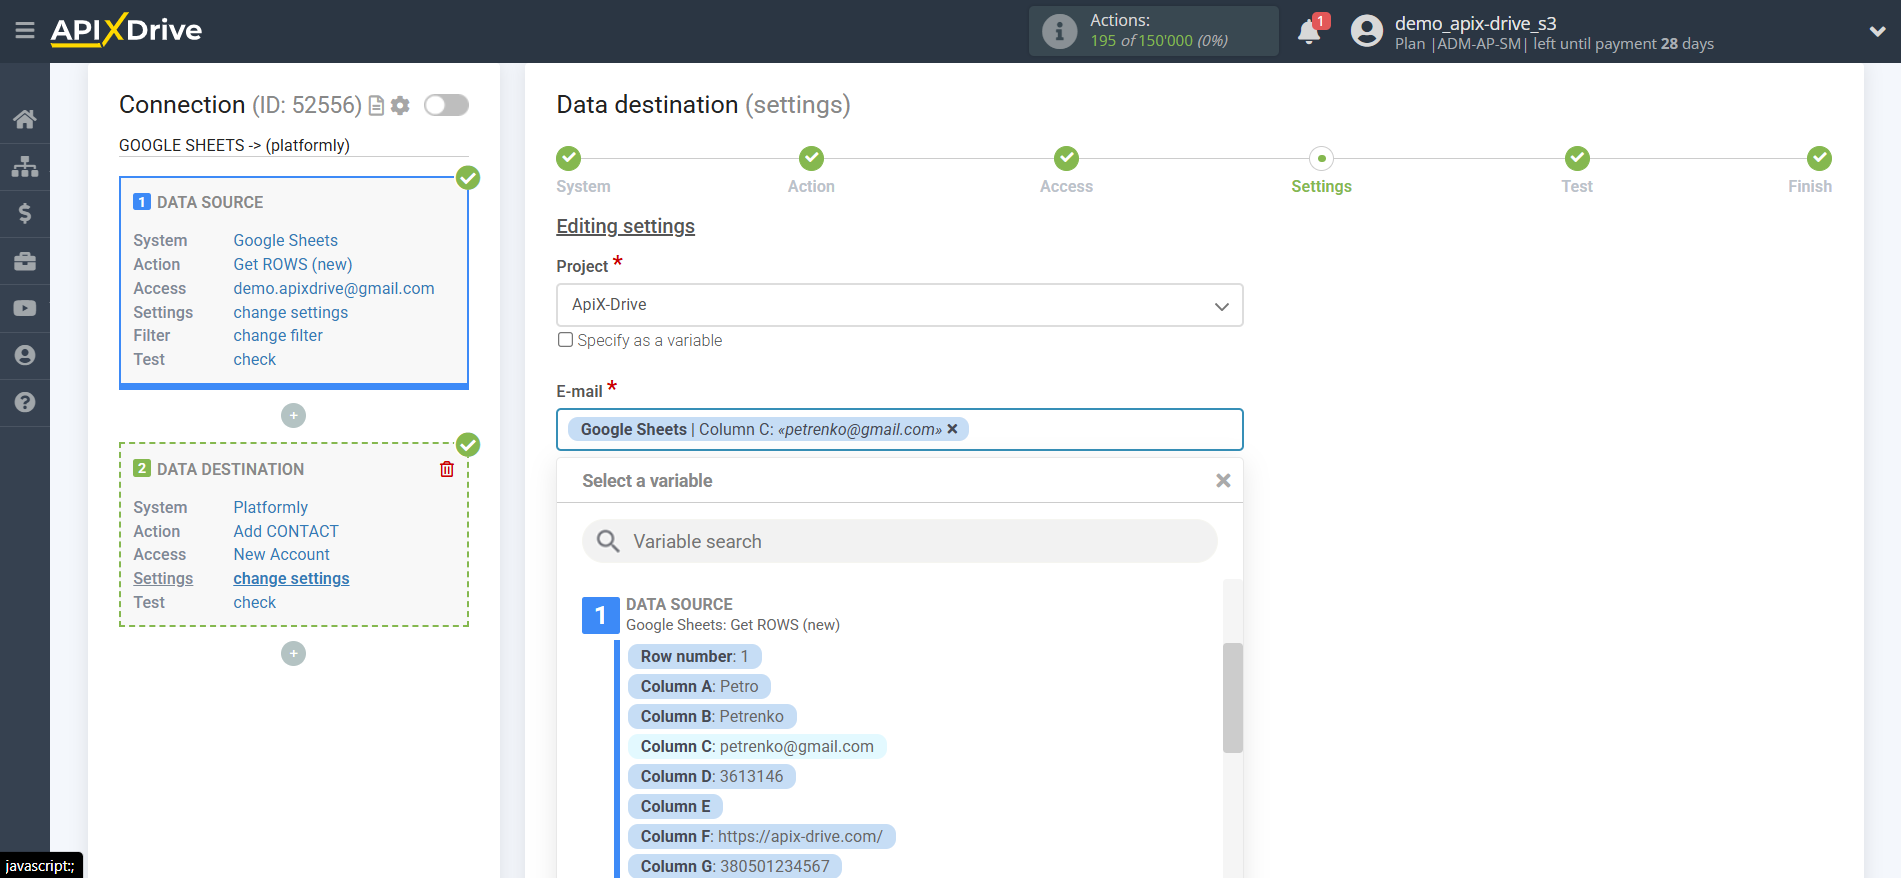Select variable Column G: 380501234567
The image size is (1901, 878).
tap(735, 866)
